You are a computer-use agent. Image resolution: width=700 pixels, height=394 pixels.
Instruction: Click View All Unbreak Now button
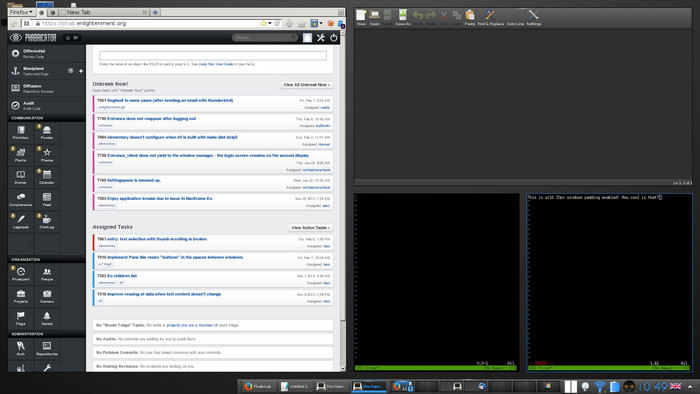click(306, 85)
